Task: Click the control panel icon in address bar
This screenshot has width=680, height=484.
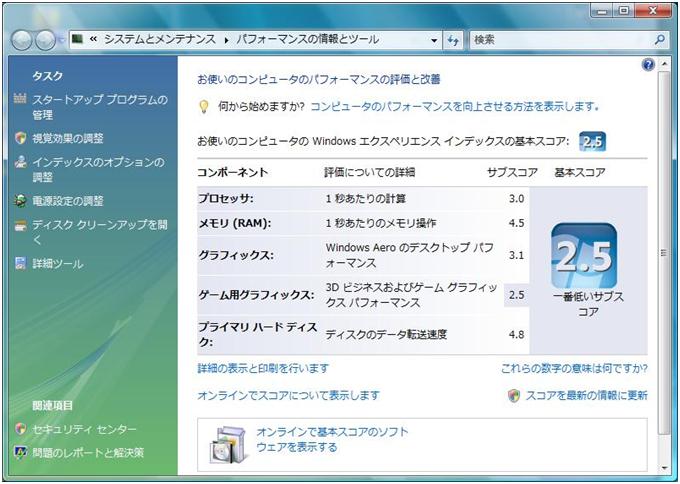Action: (78, 39)
